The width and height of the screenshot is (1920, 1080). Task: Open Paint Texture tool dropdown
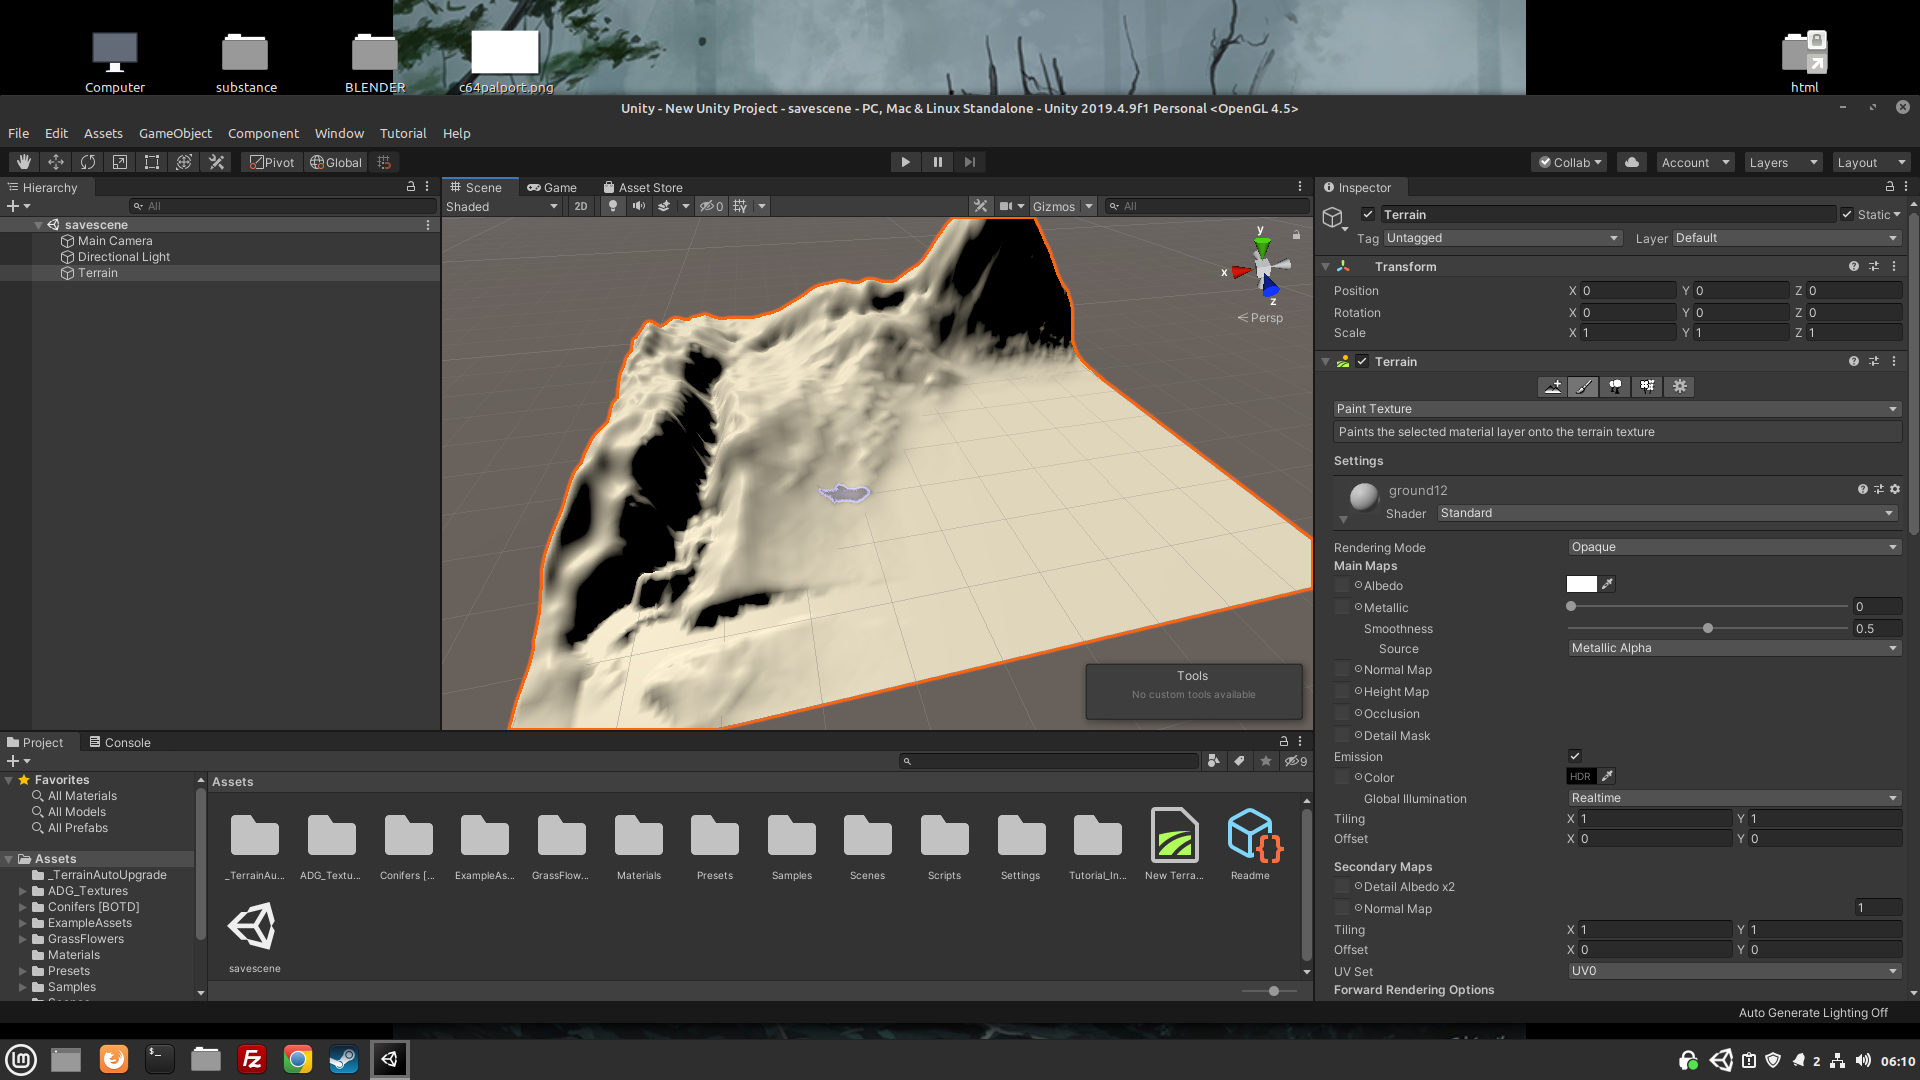1617,409
